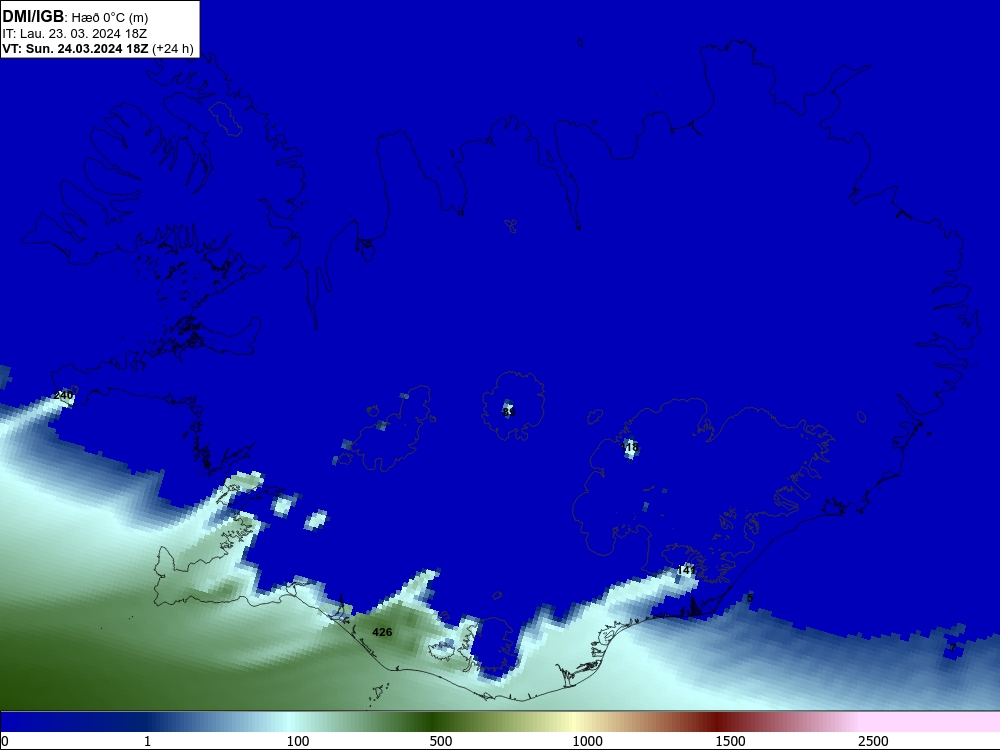Click the 118 value label on the glacier

[x=629, y=447]
